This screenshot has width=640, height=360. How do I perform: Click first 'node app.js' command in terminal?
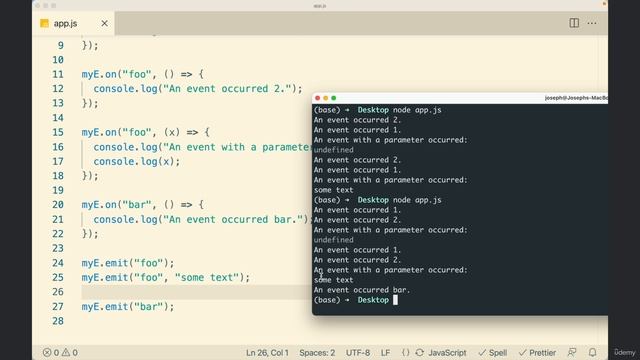pyautogui.click(x=417, y=110)
